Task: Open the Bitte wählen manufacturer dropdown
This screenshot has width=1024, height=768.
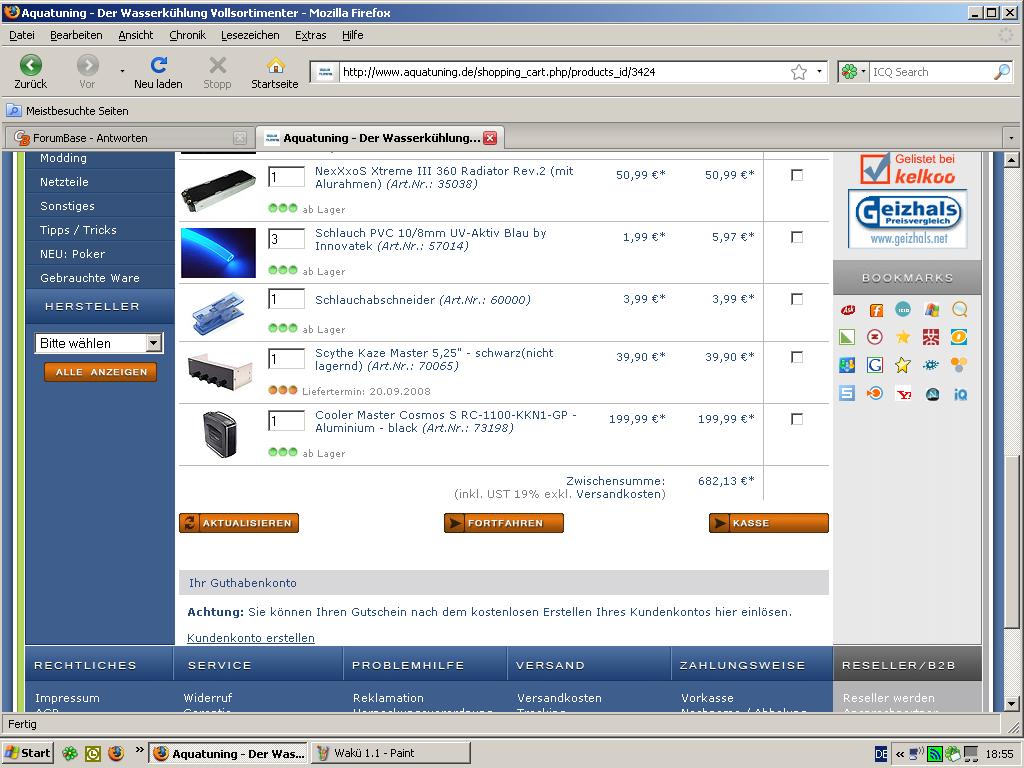Action: click(x=99, y=344)
